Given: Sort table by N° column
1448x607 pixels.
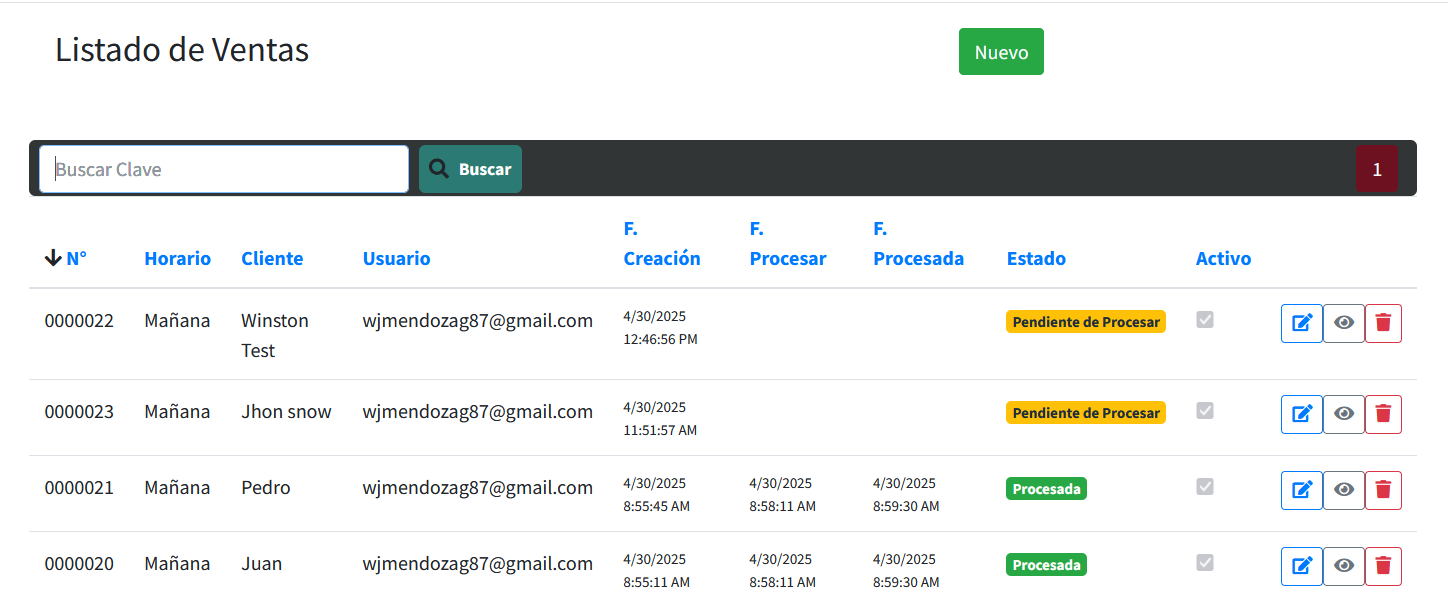Looking at the screenshot, I should (x=76, y=259).
